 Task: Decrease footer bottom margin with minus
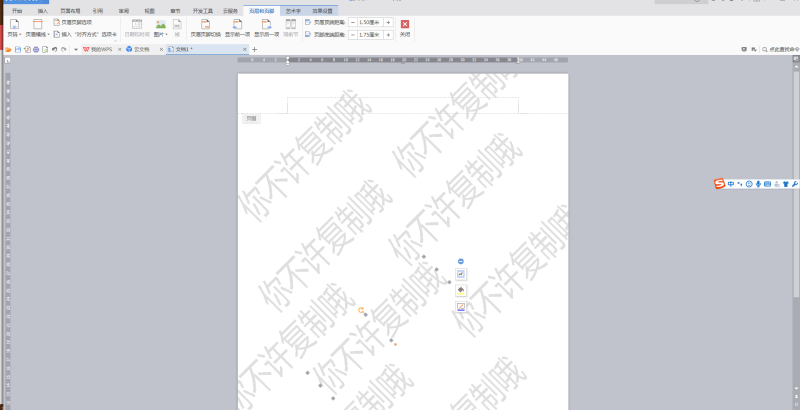pos(353,35)
